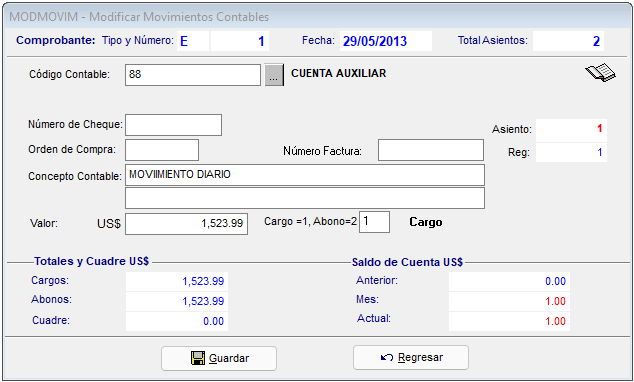Click the Guardar save button
The height and width of the screenshot is (382, 634).
pos(219,358)
